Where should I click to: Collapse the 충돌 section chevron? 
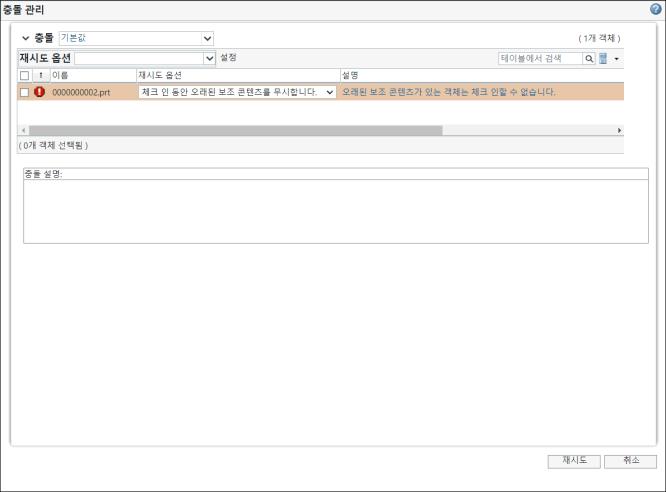point(25,38)
